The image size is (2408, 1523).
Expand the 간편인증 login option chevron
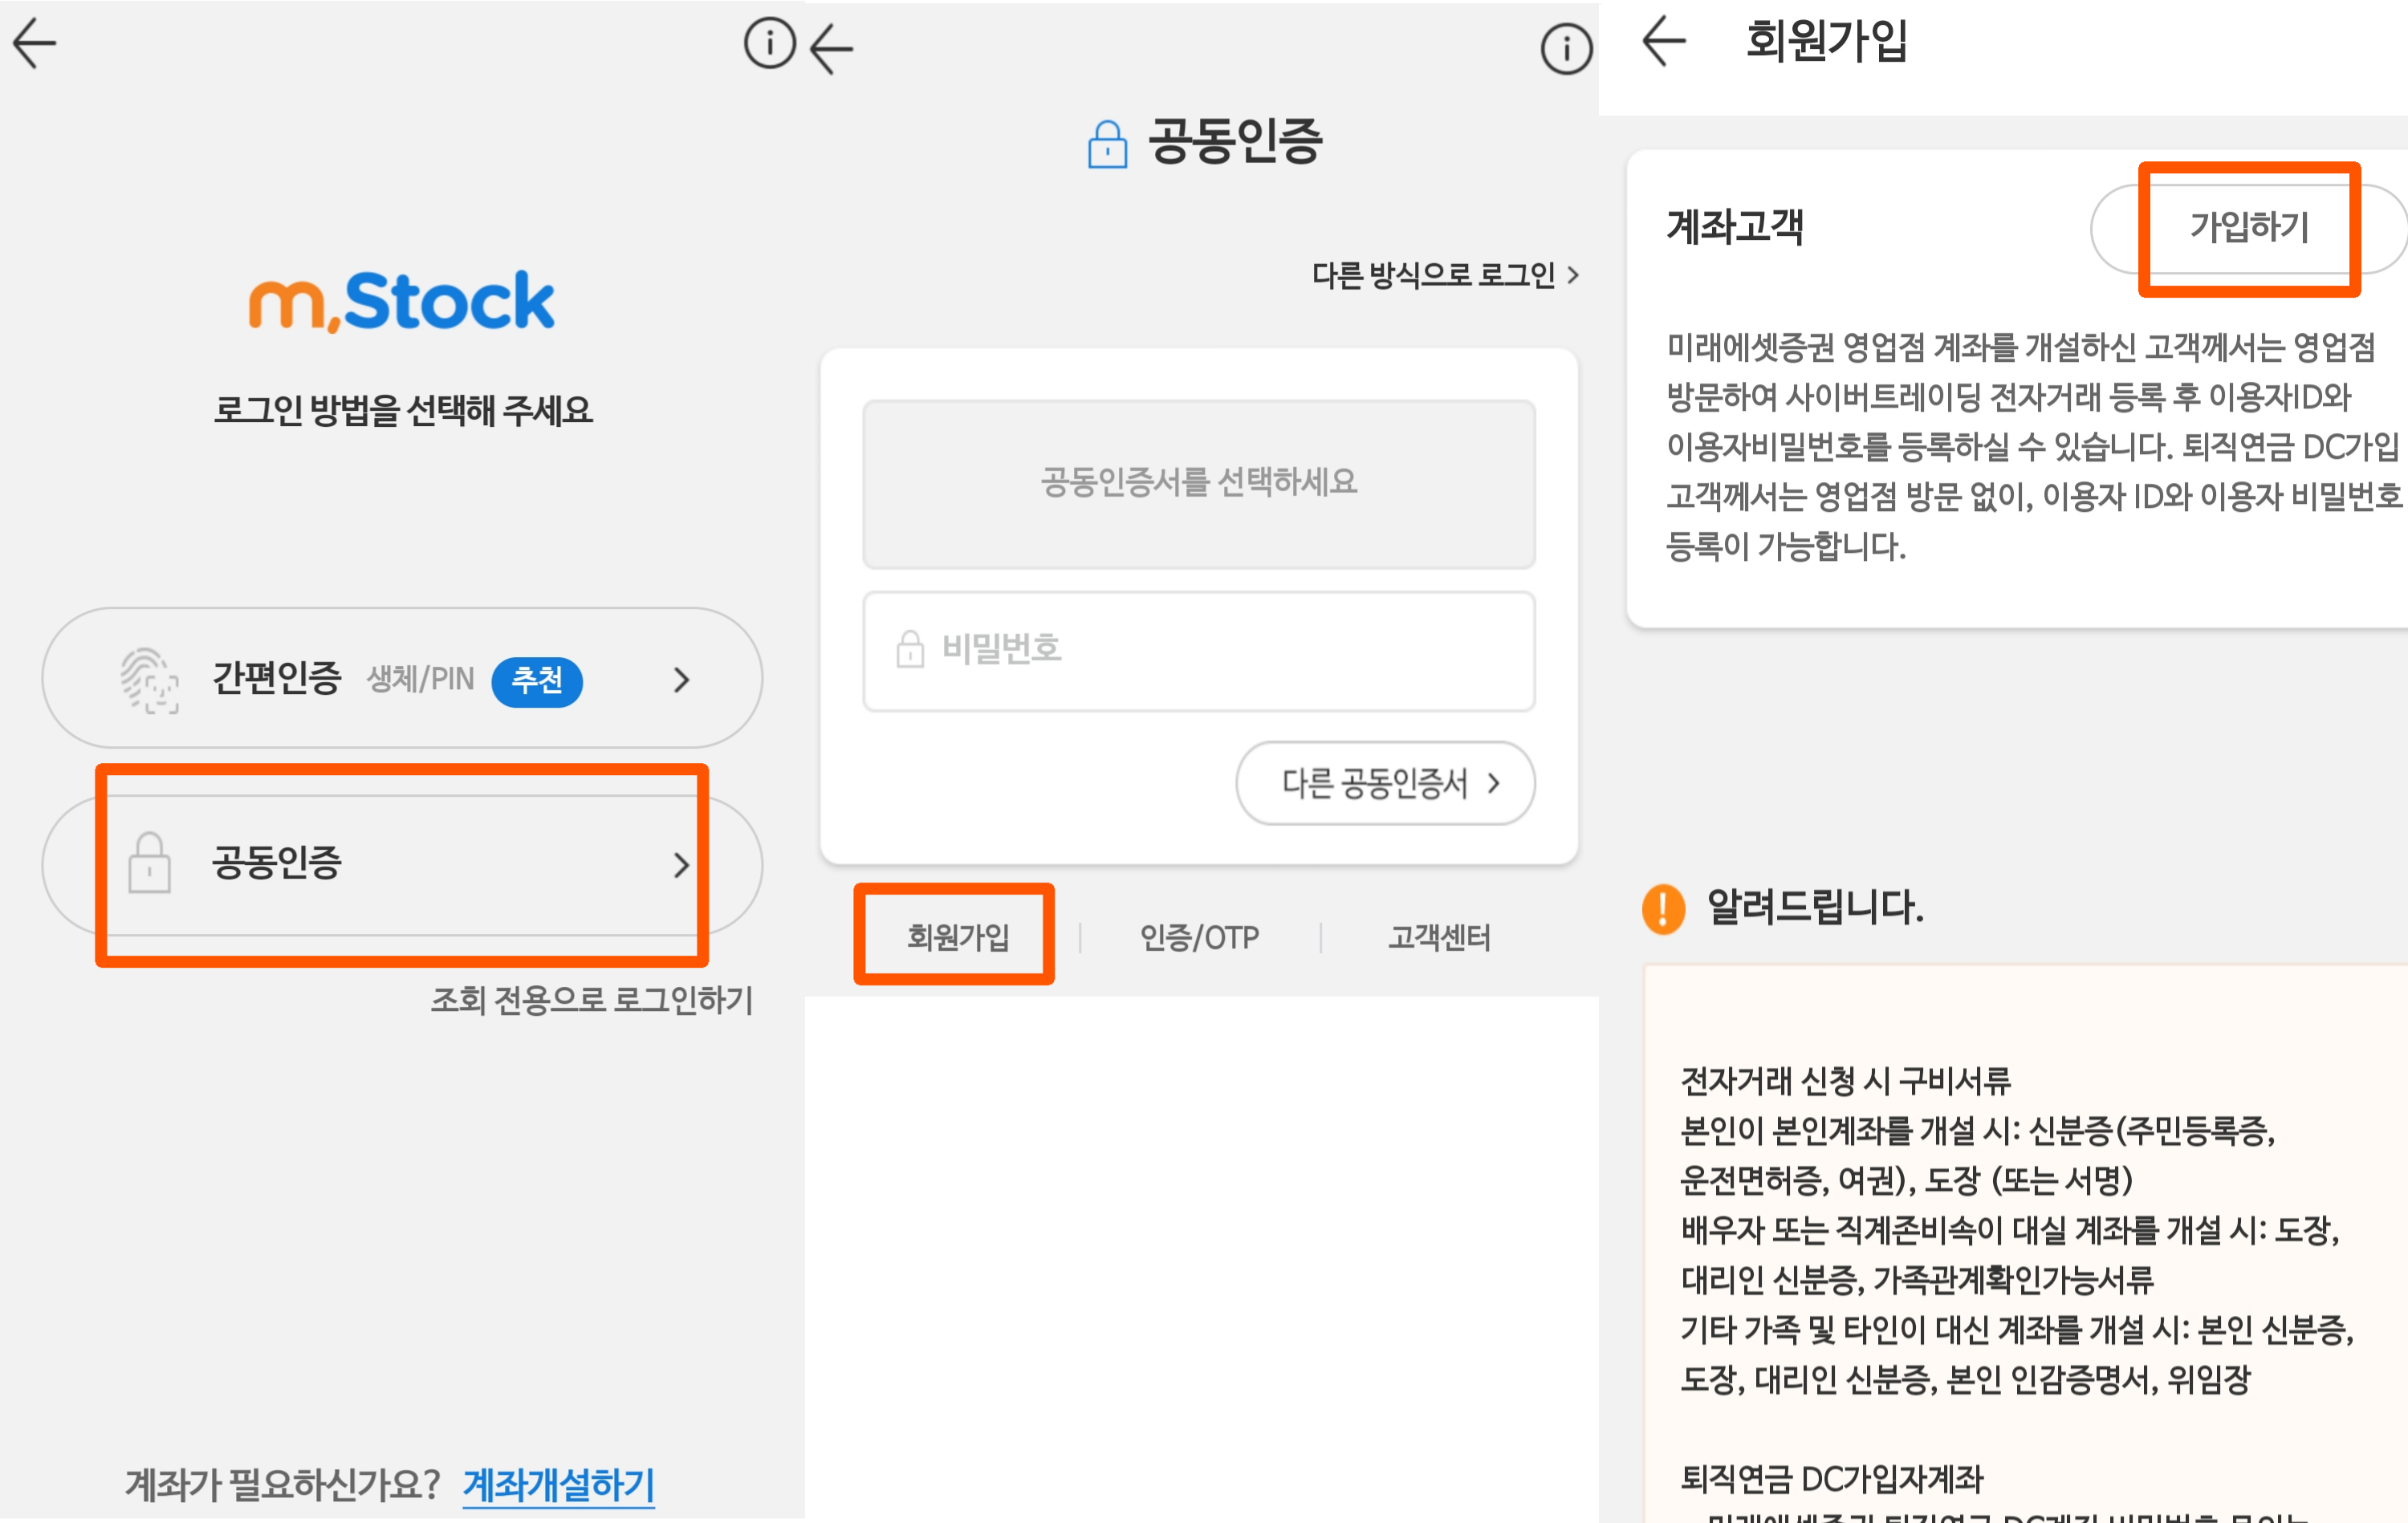pyautogui.click(x=683, y=680)
